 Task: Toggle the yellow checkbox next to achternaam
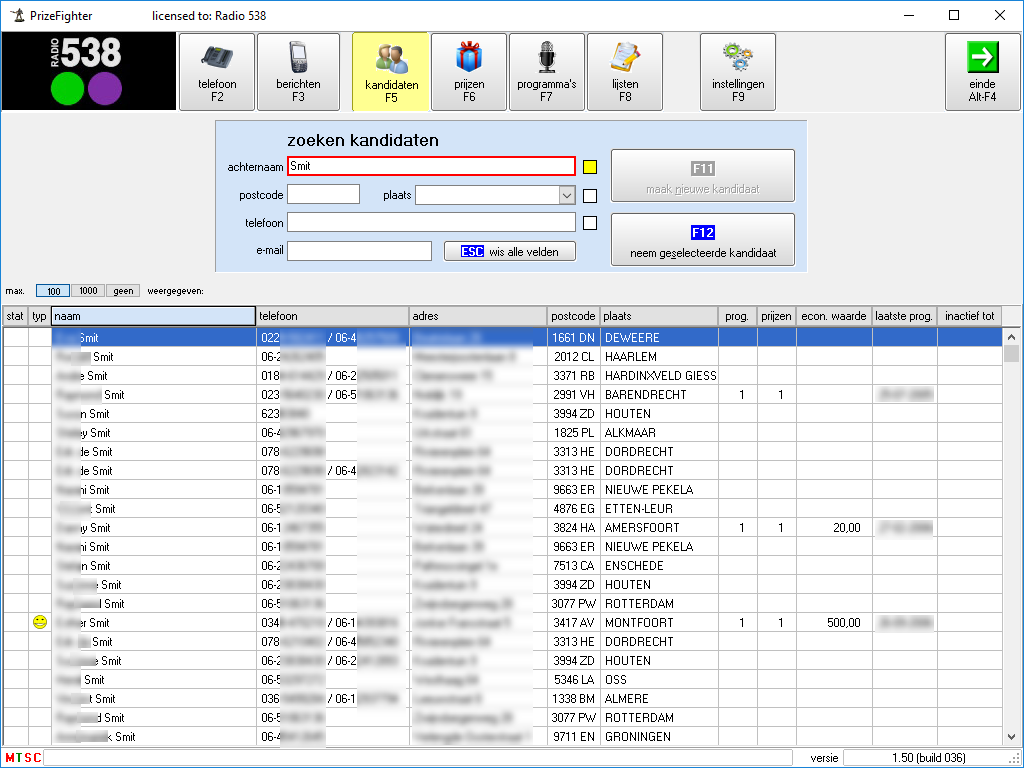[x=590, y=167]
